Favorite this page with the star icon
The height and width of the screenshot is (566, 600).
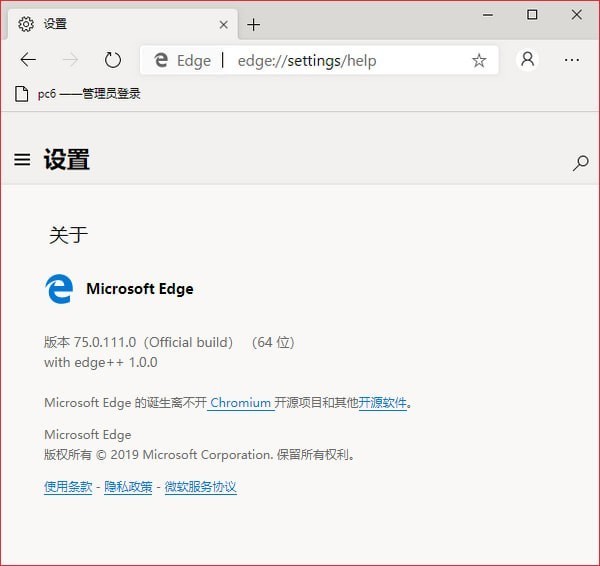point(479,60)
